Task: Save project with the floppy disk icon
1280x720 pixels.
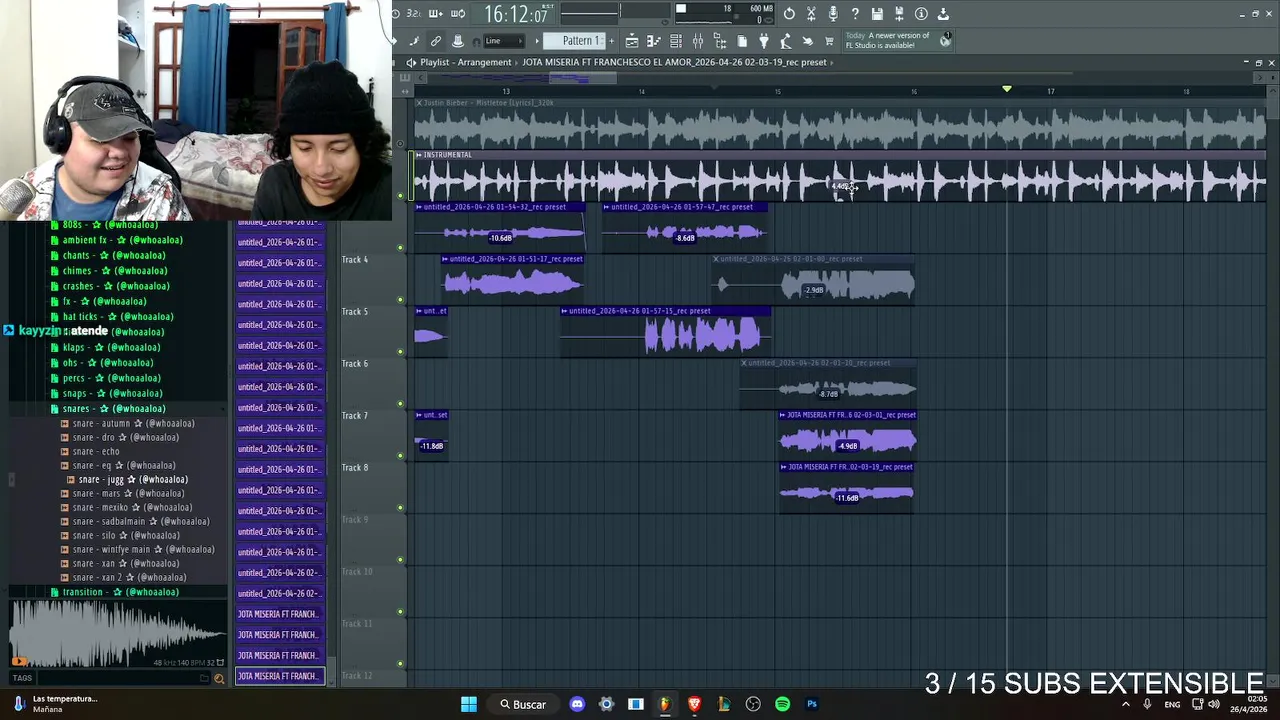Action: click(877, 14)
